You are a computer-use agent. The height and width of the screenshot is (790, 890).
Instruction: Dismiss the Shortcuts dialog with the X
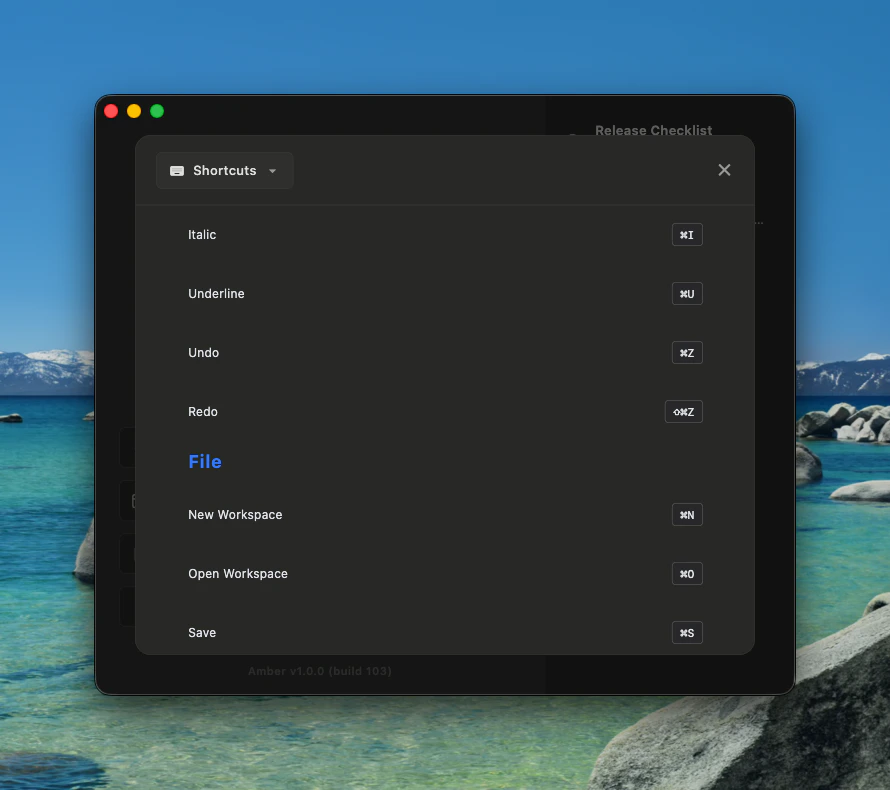coord(724,169)
